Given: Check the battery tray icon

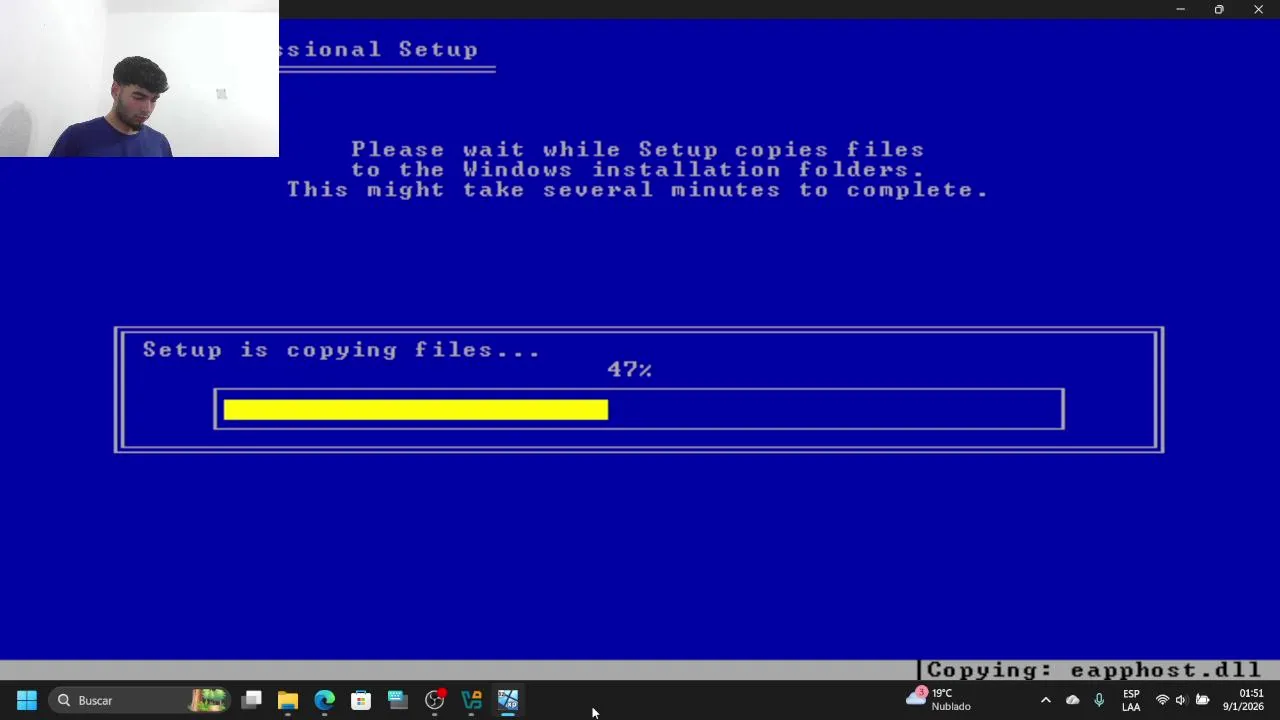Looking at the screenshot, I should point(1203,700).
